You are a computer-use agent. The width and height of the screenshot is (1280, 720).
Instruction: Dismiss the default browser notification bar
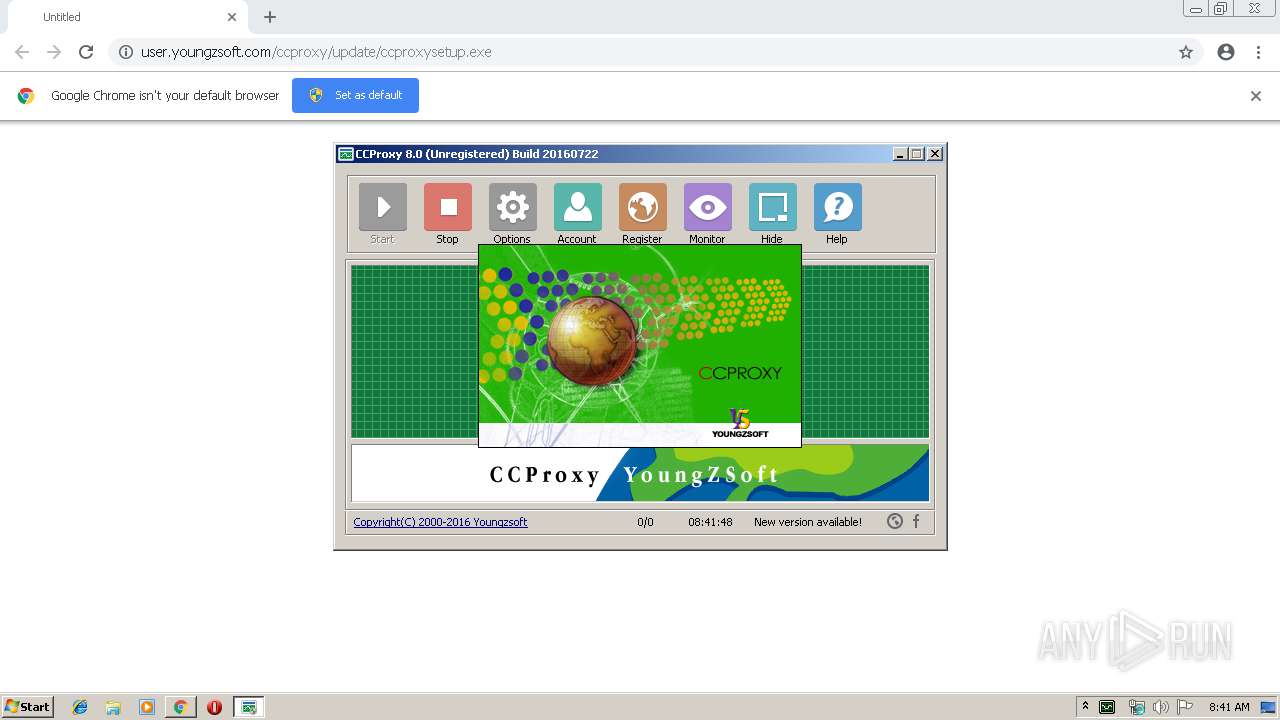pyautogui.click(x=1256, y=96)
